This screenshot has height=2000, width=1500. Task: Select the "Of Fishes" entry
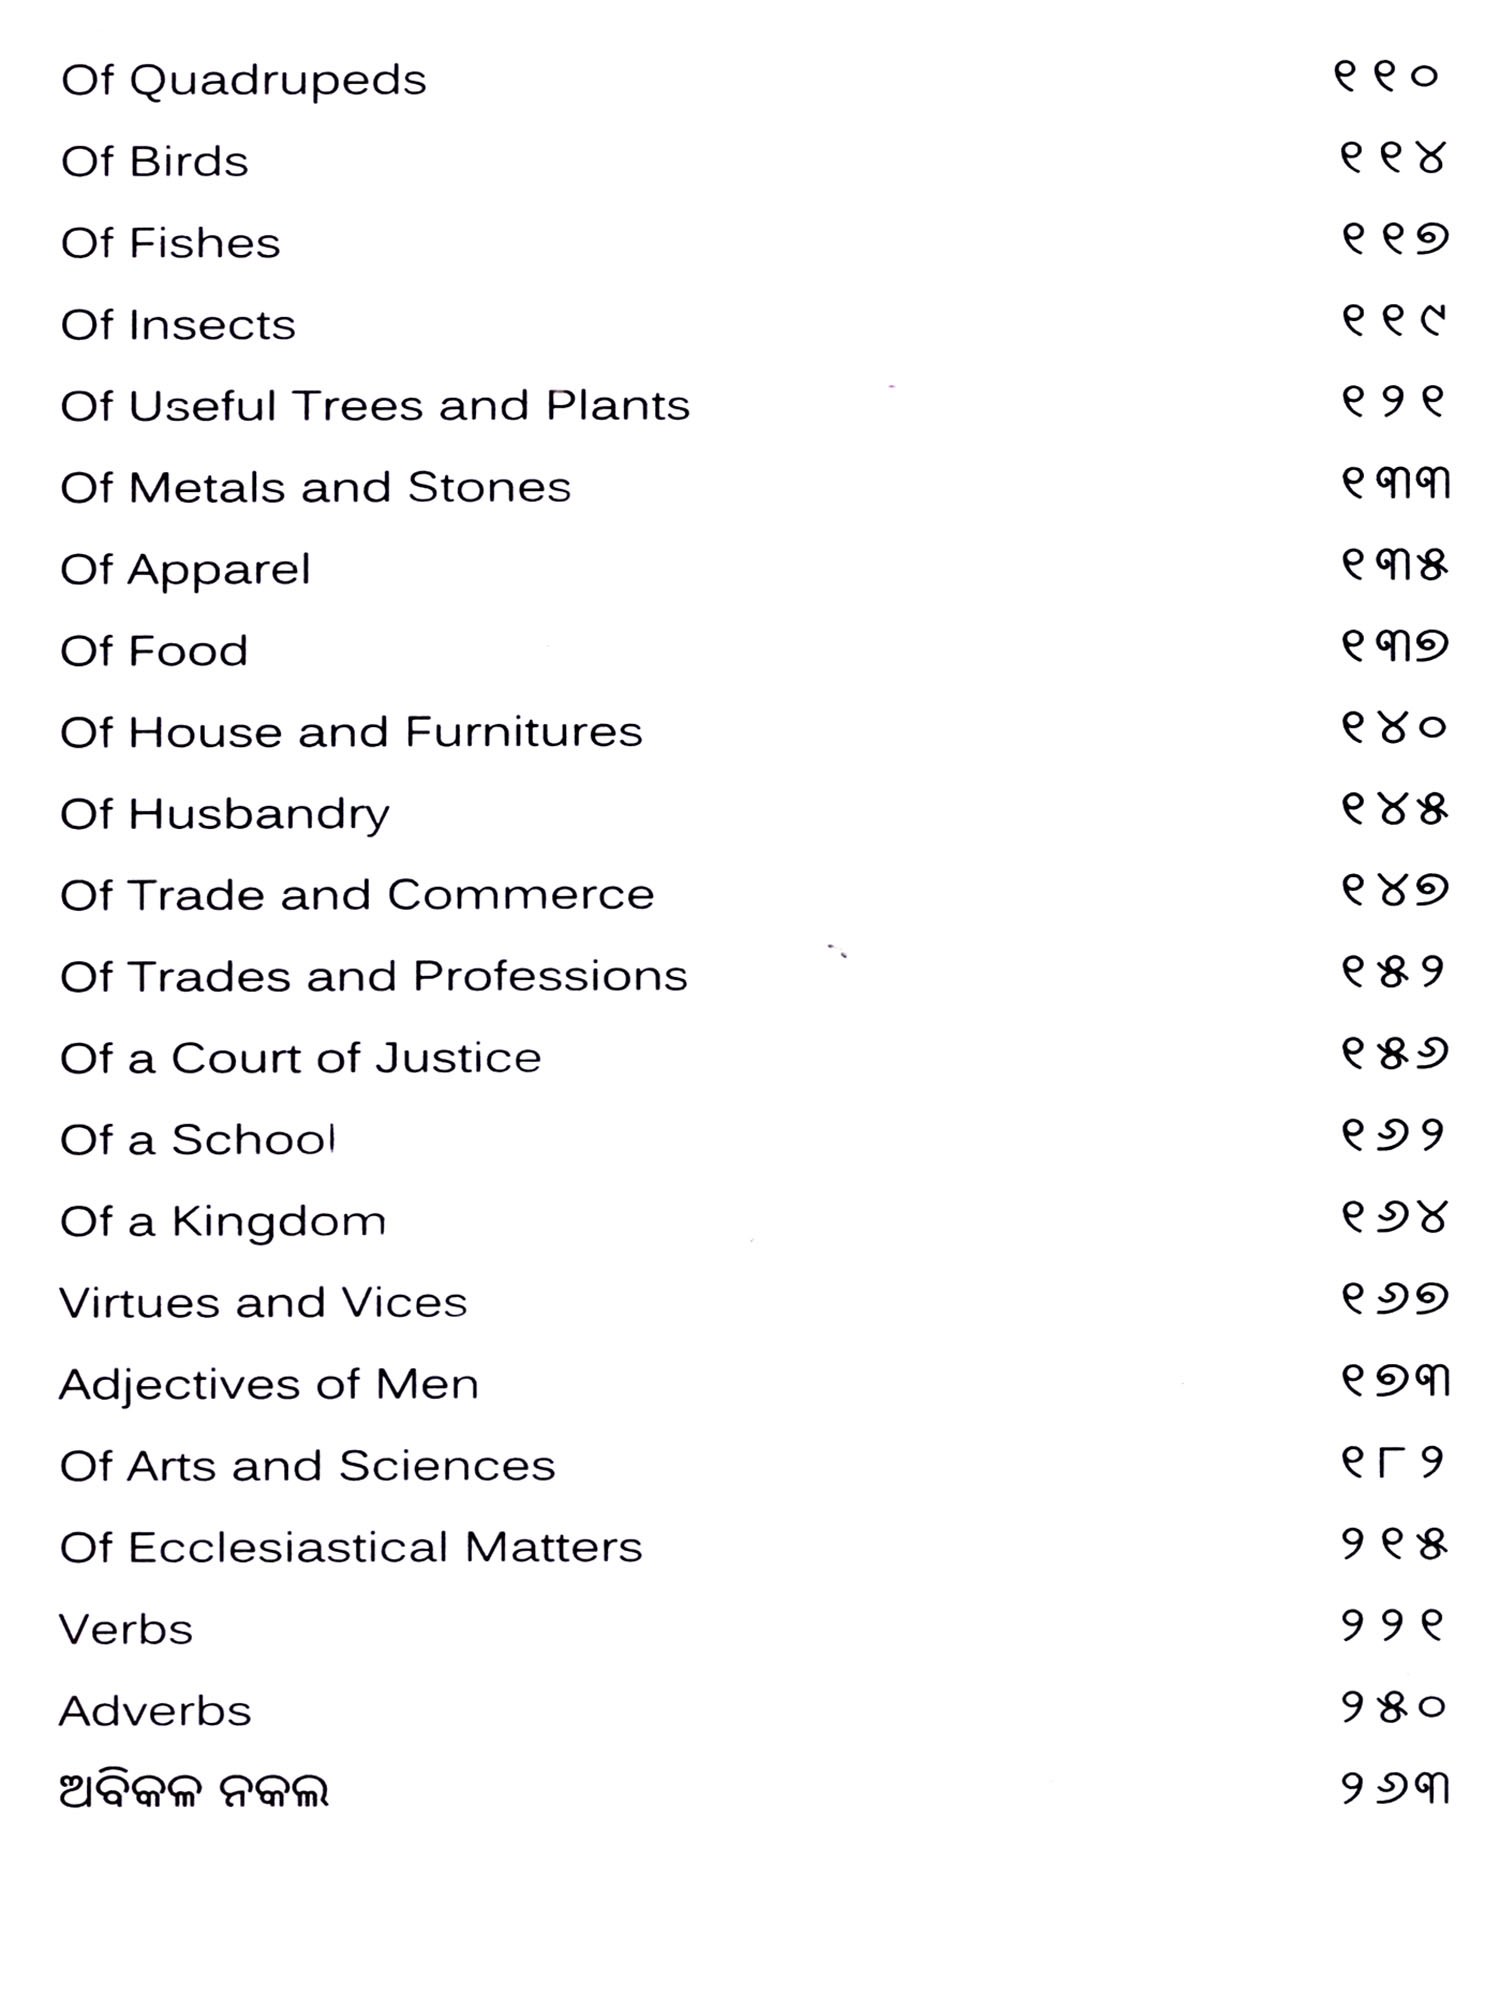click(x=170, y=243)
